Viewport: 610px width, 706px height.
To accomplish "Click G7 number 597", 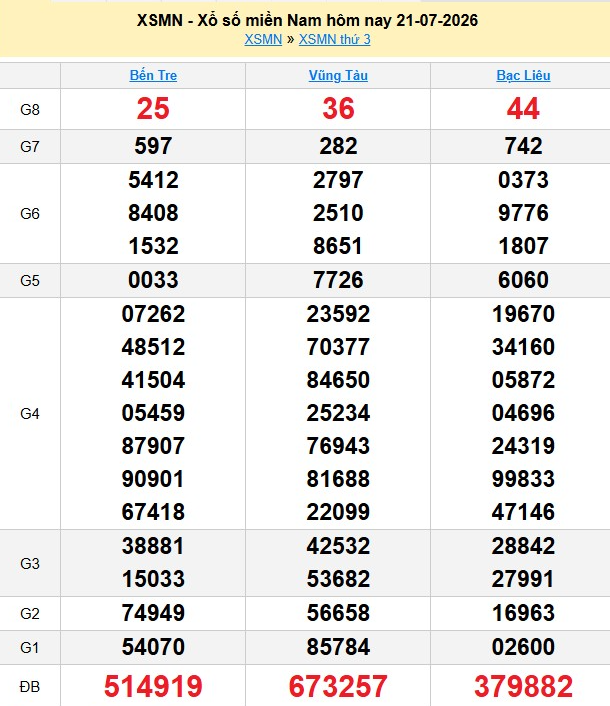I will point(153,146).
